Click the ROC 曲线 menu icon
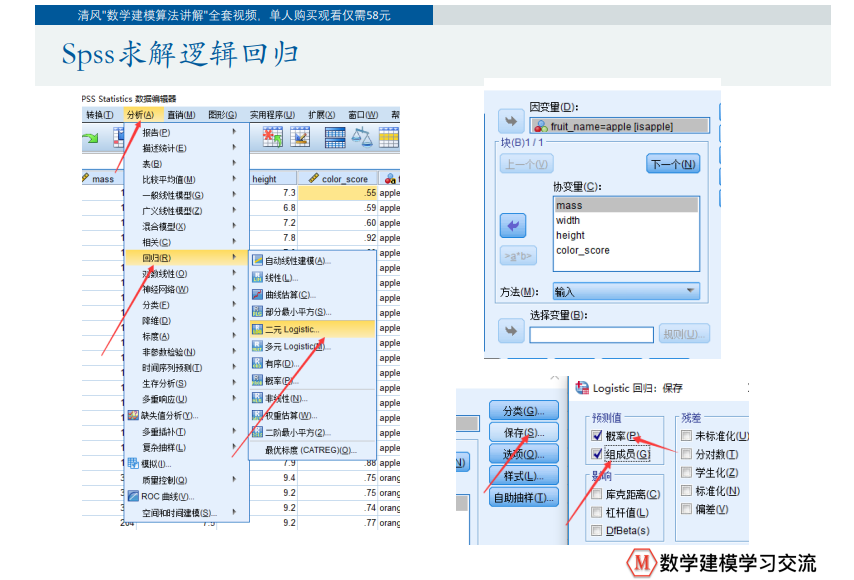The height and width of the screenshot is (580, 854). coord(133,496)
